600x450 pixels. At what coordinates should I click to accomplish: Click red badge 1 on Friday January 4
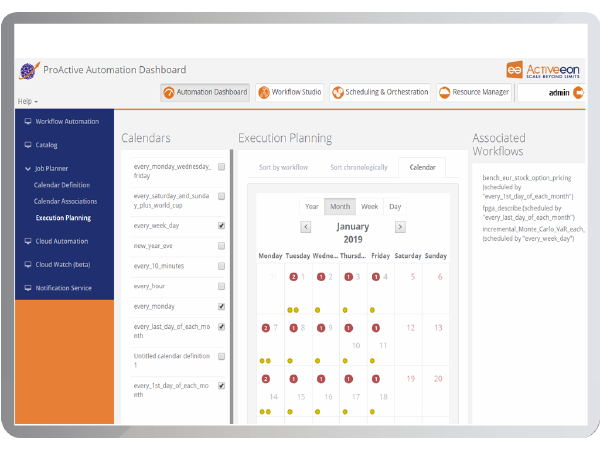[376, 277]
